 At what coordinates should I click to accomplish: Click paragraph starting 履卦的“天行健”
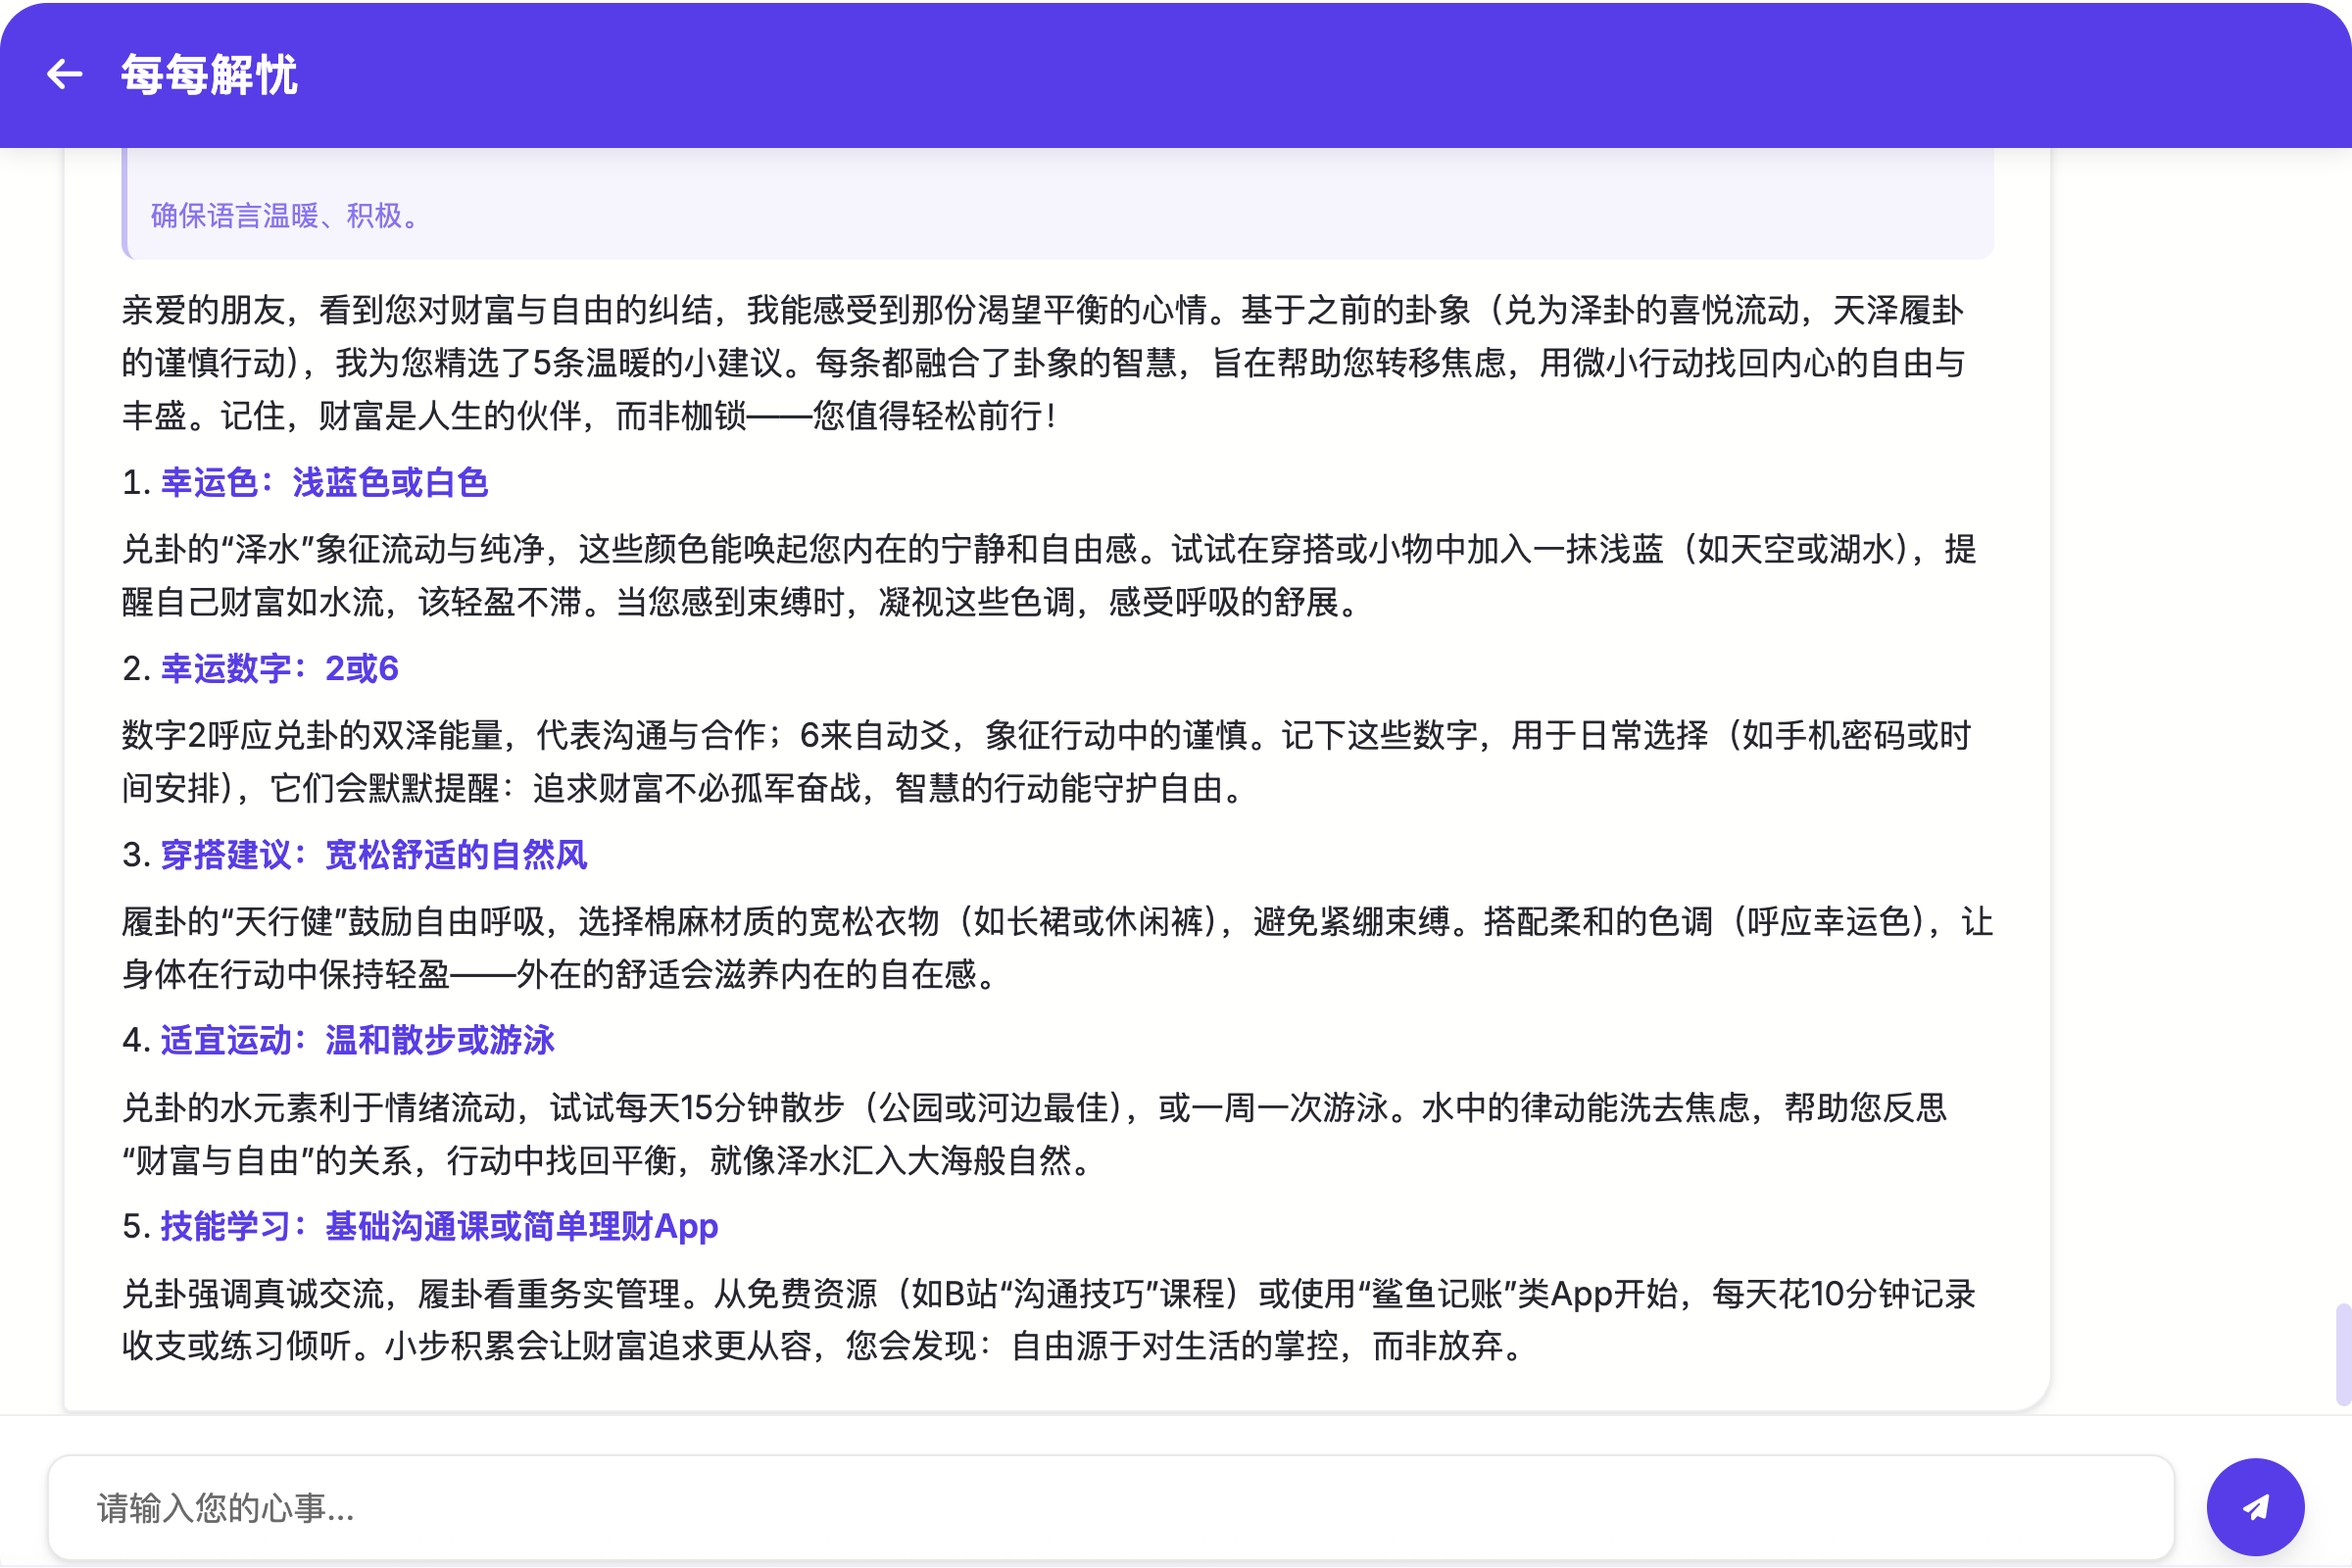click(x=1058, y=948)
